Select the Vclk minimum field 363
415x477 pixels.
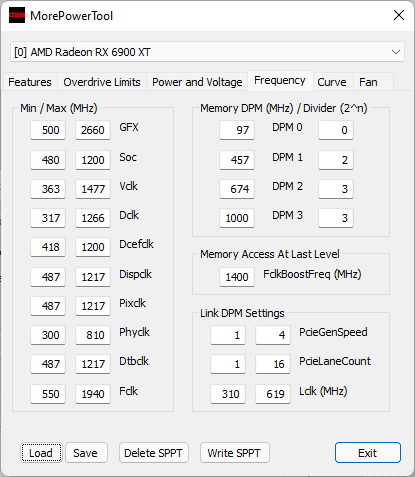coord(48,189)
